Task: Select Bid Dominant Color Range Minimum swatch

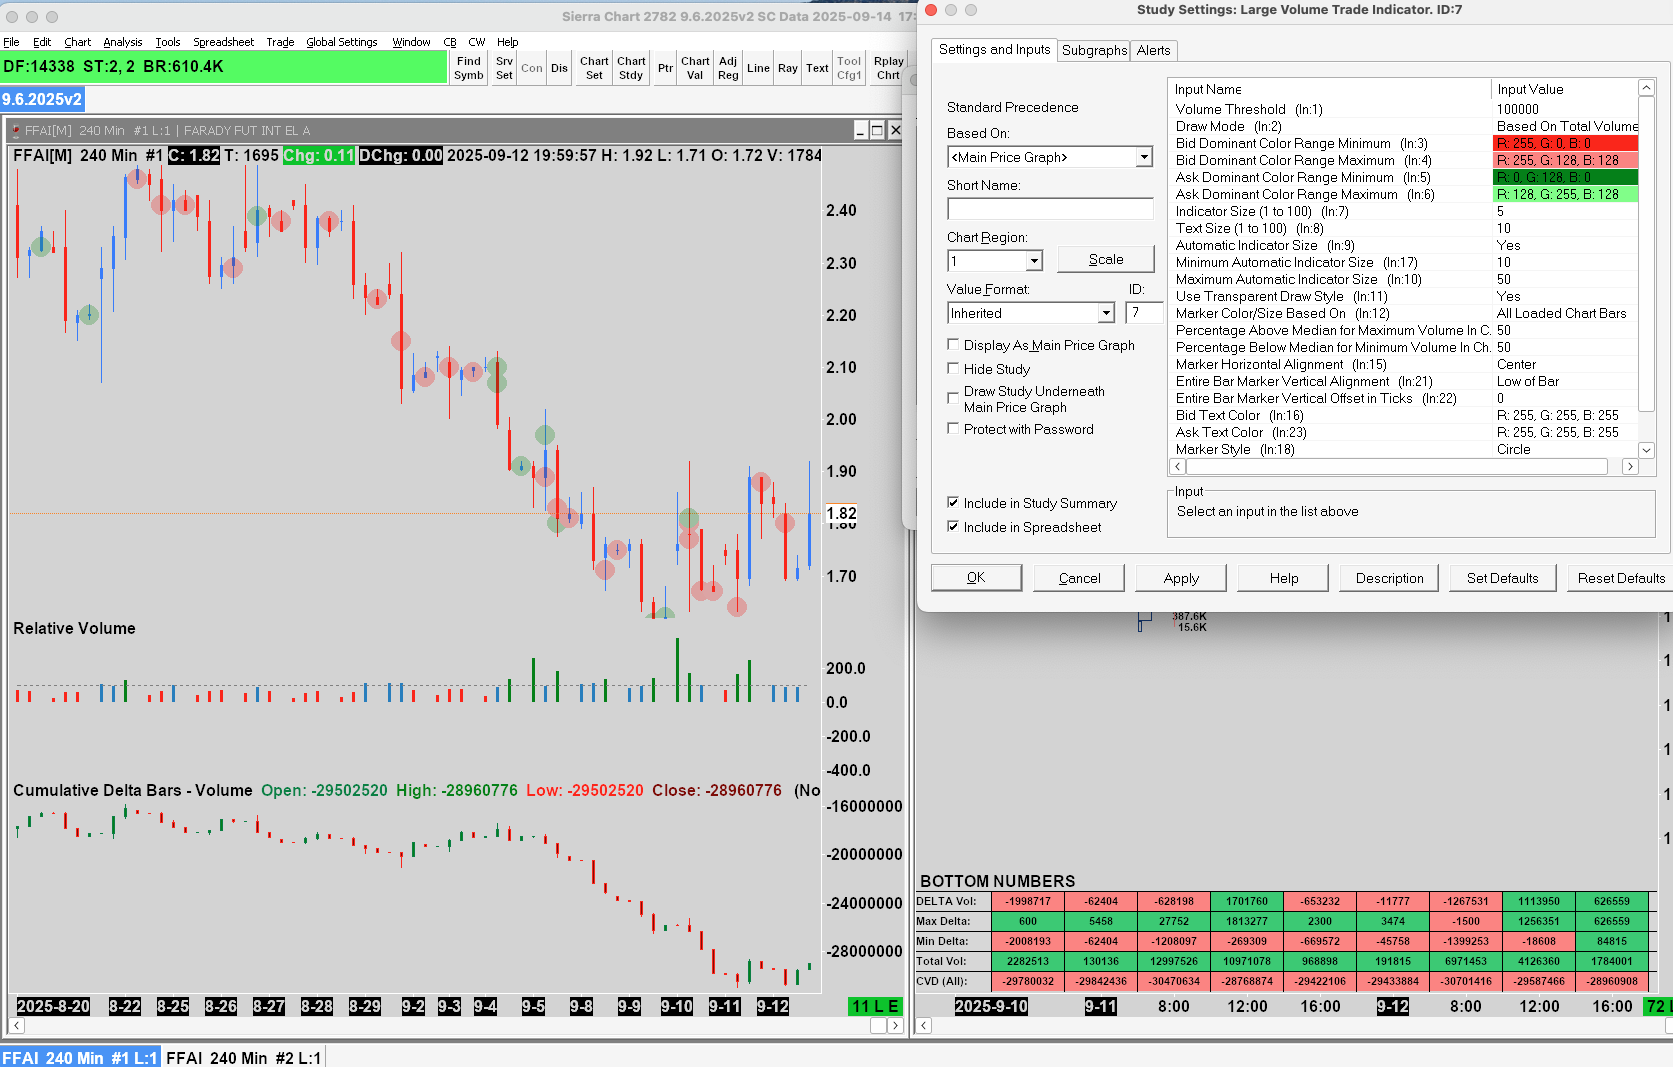Action: 1565,143
